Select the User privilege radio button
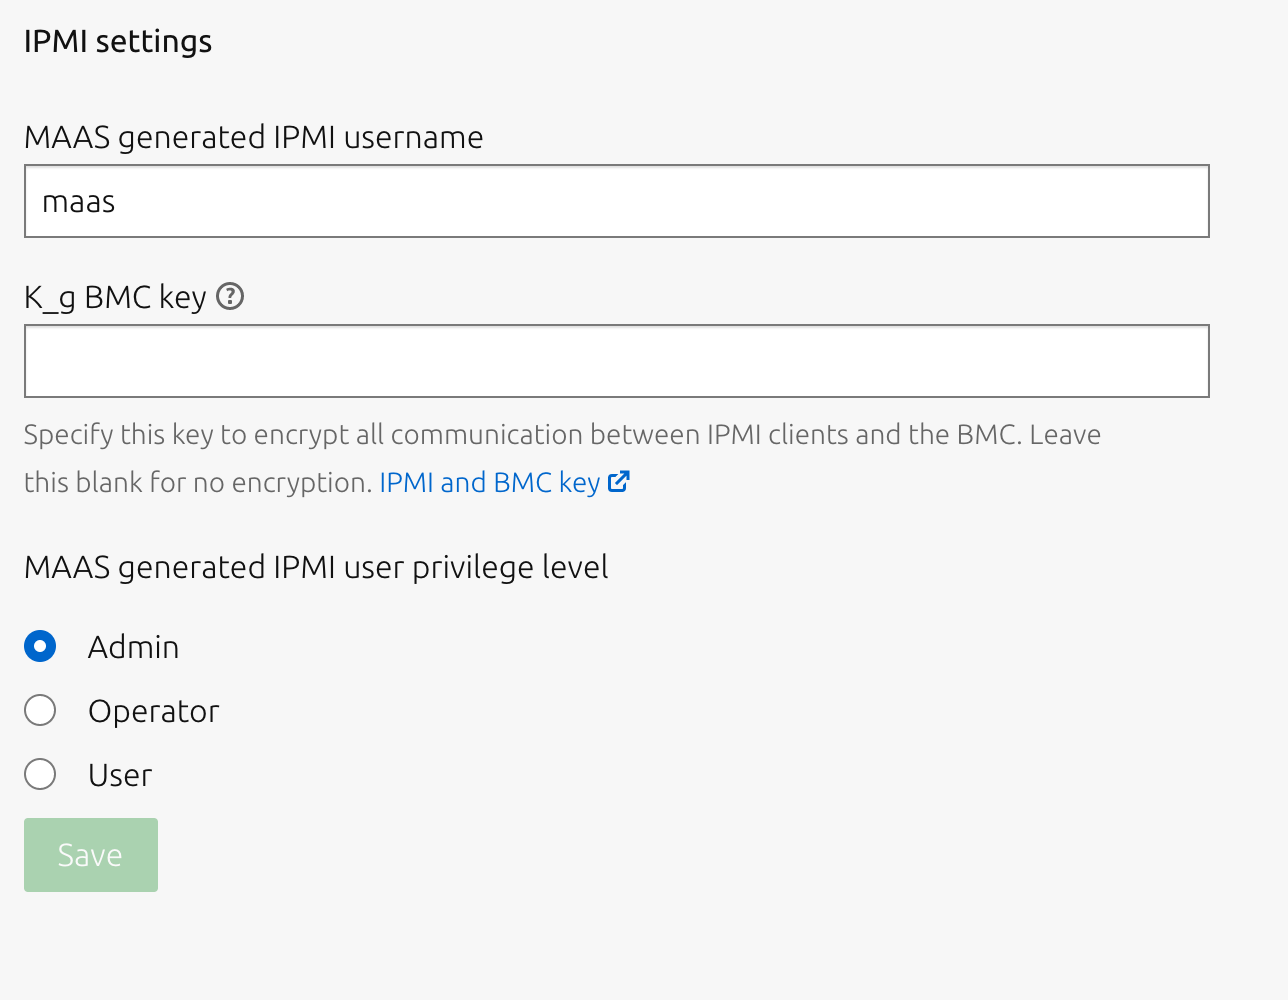 pos(40,775)
